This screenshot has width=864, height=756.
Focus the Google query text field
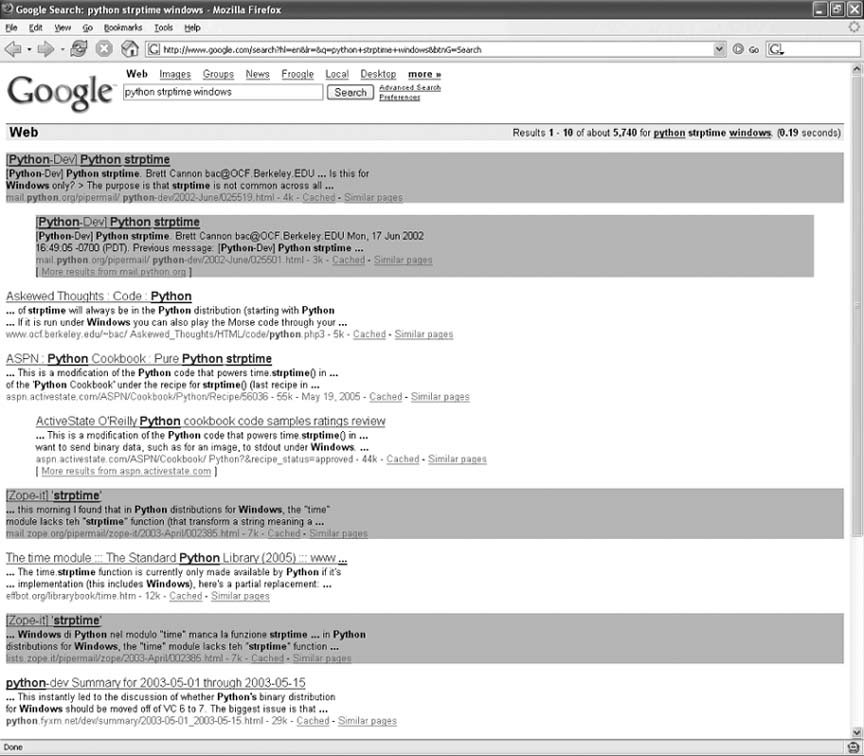222,92
